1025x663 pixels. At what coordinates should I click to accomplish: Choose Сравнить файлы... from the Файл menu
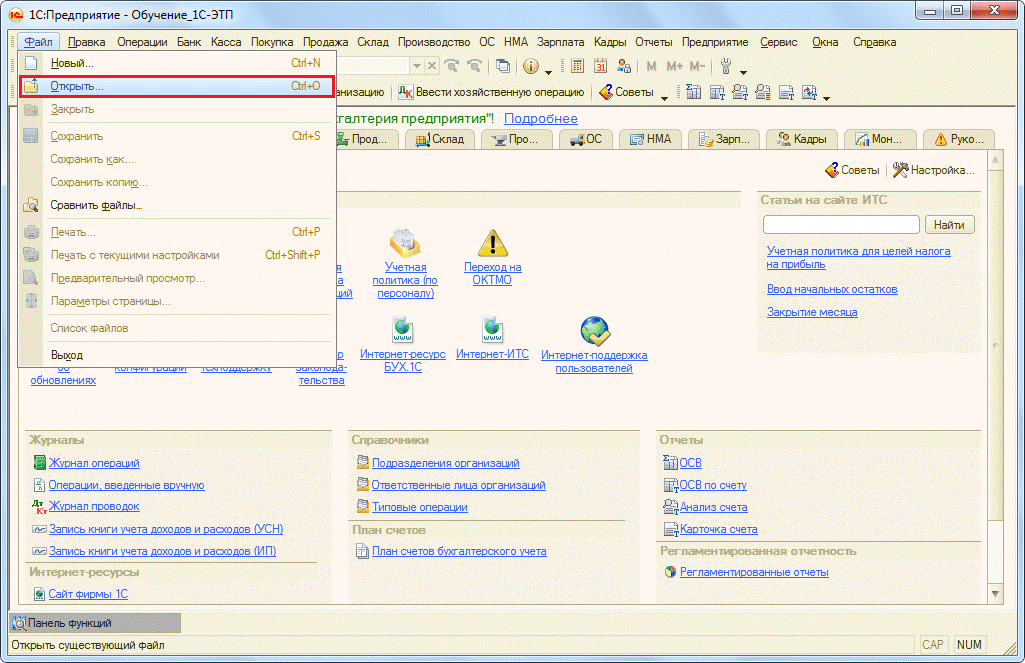coord(96,206)
